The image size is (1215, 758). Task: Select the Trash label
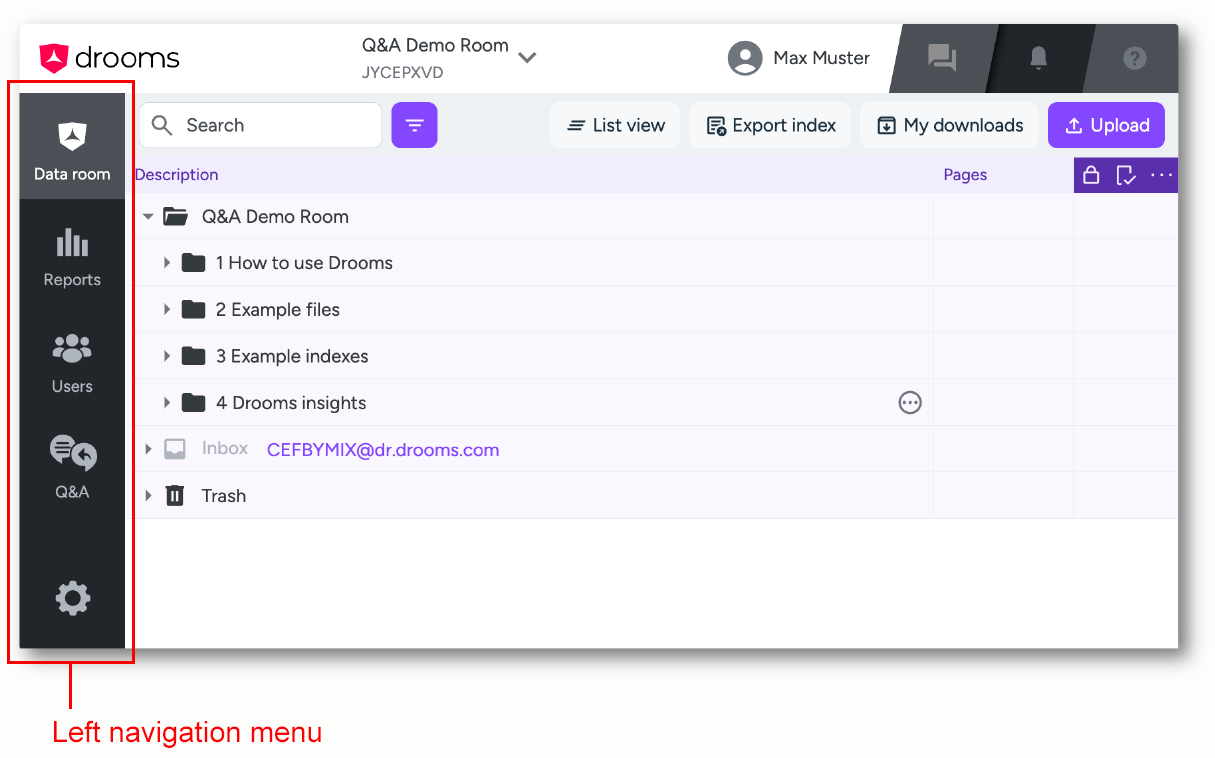(224, 496)
